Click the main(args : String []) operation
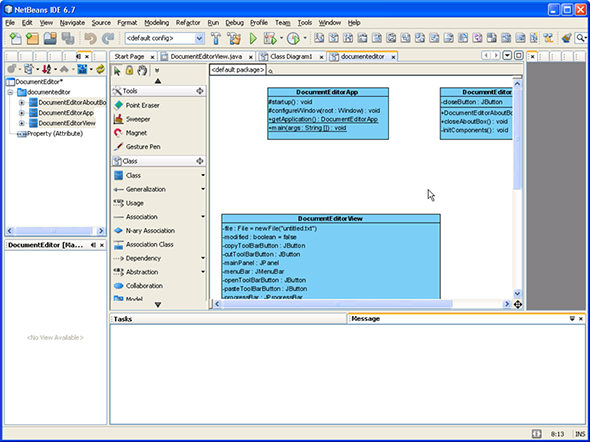 point(307,128)
